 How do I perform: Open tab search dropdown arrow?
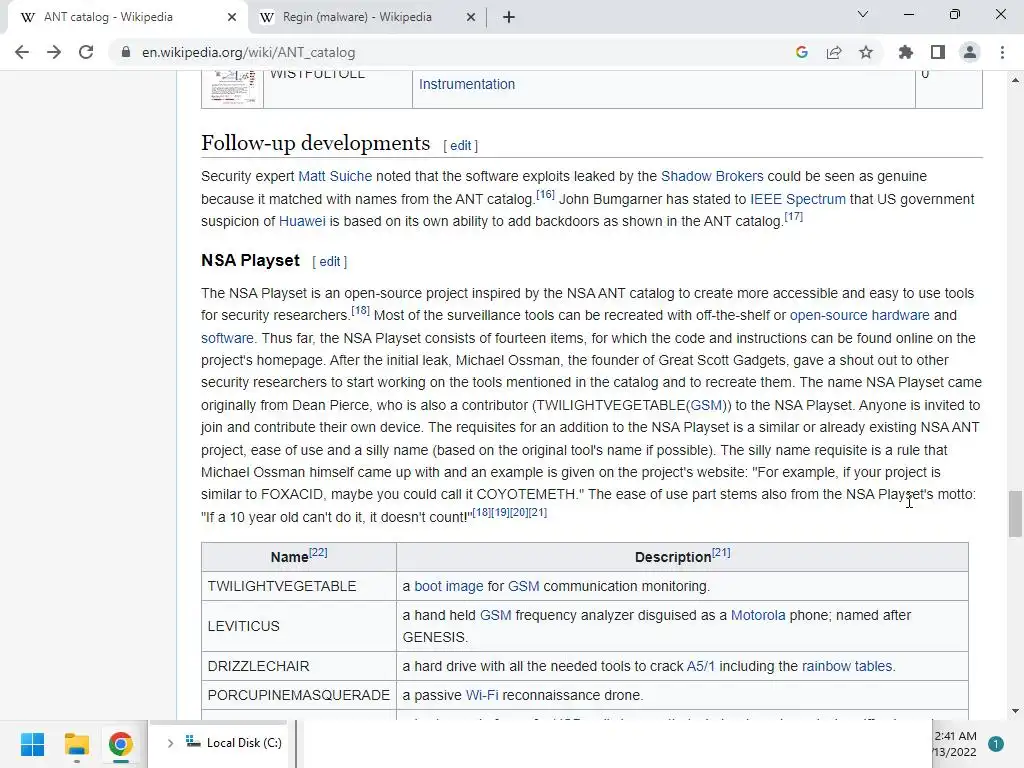coord(863,14)
